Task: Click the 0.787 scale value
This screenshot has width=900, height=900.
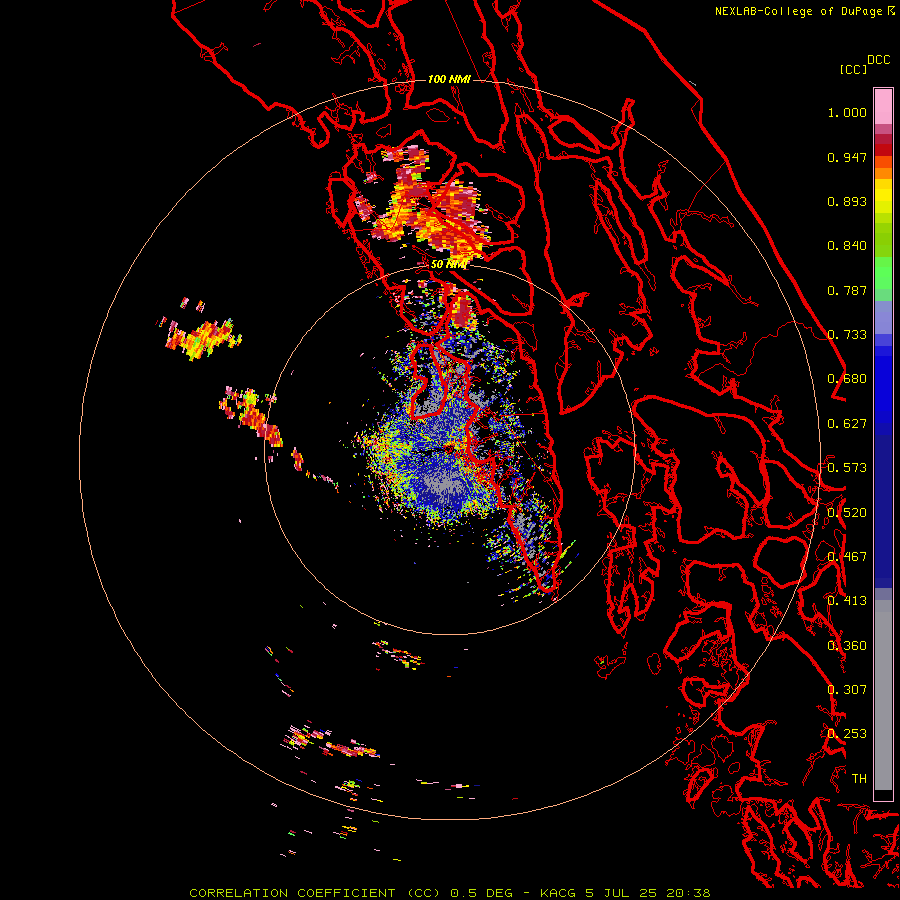Action: pyautogui.click(x=847, y=290)
